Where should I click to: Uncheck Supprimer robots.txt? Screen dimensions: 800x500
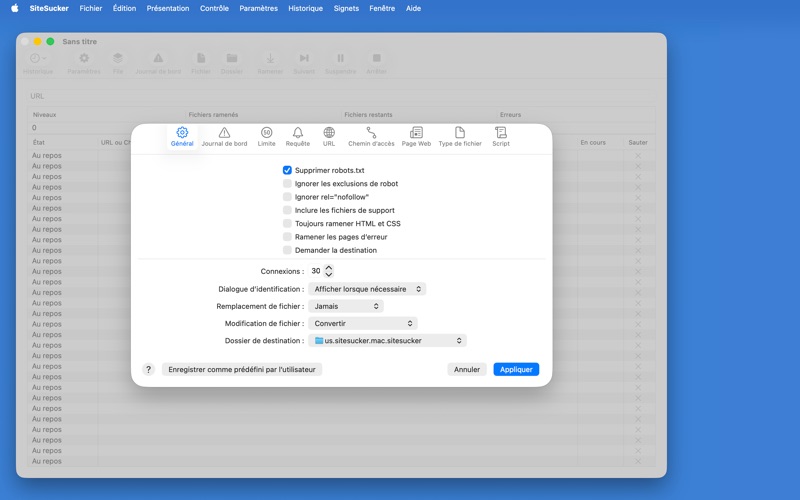pos(287,170)
